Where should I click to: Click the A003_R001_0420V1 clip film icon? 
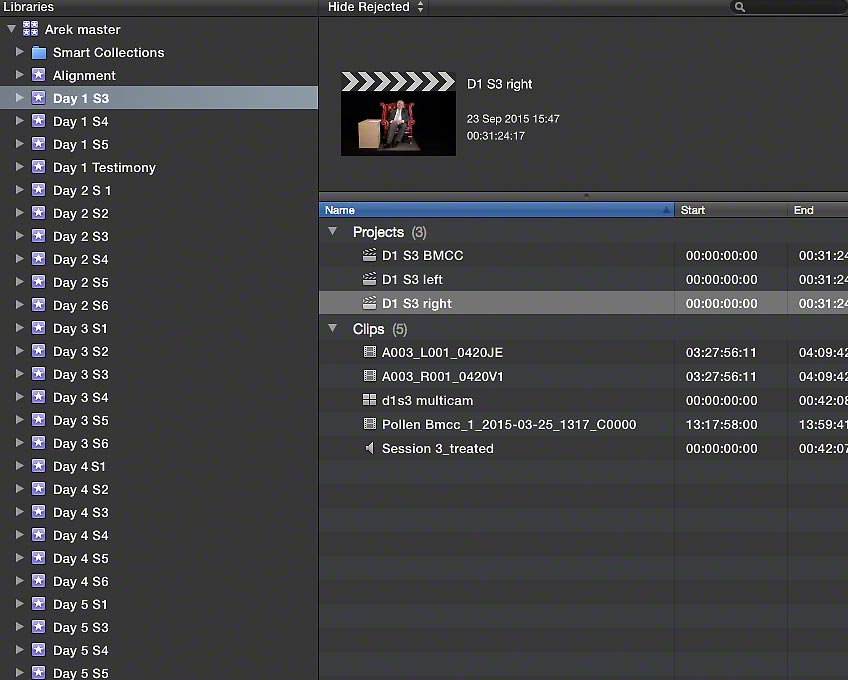tap(369, 376)
